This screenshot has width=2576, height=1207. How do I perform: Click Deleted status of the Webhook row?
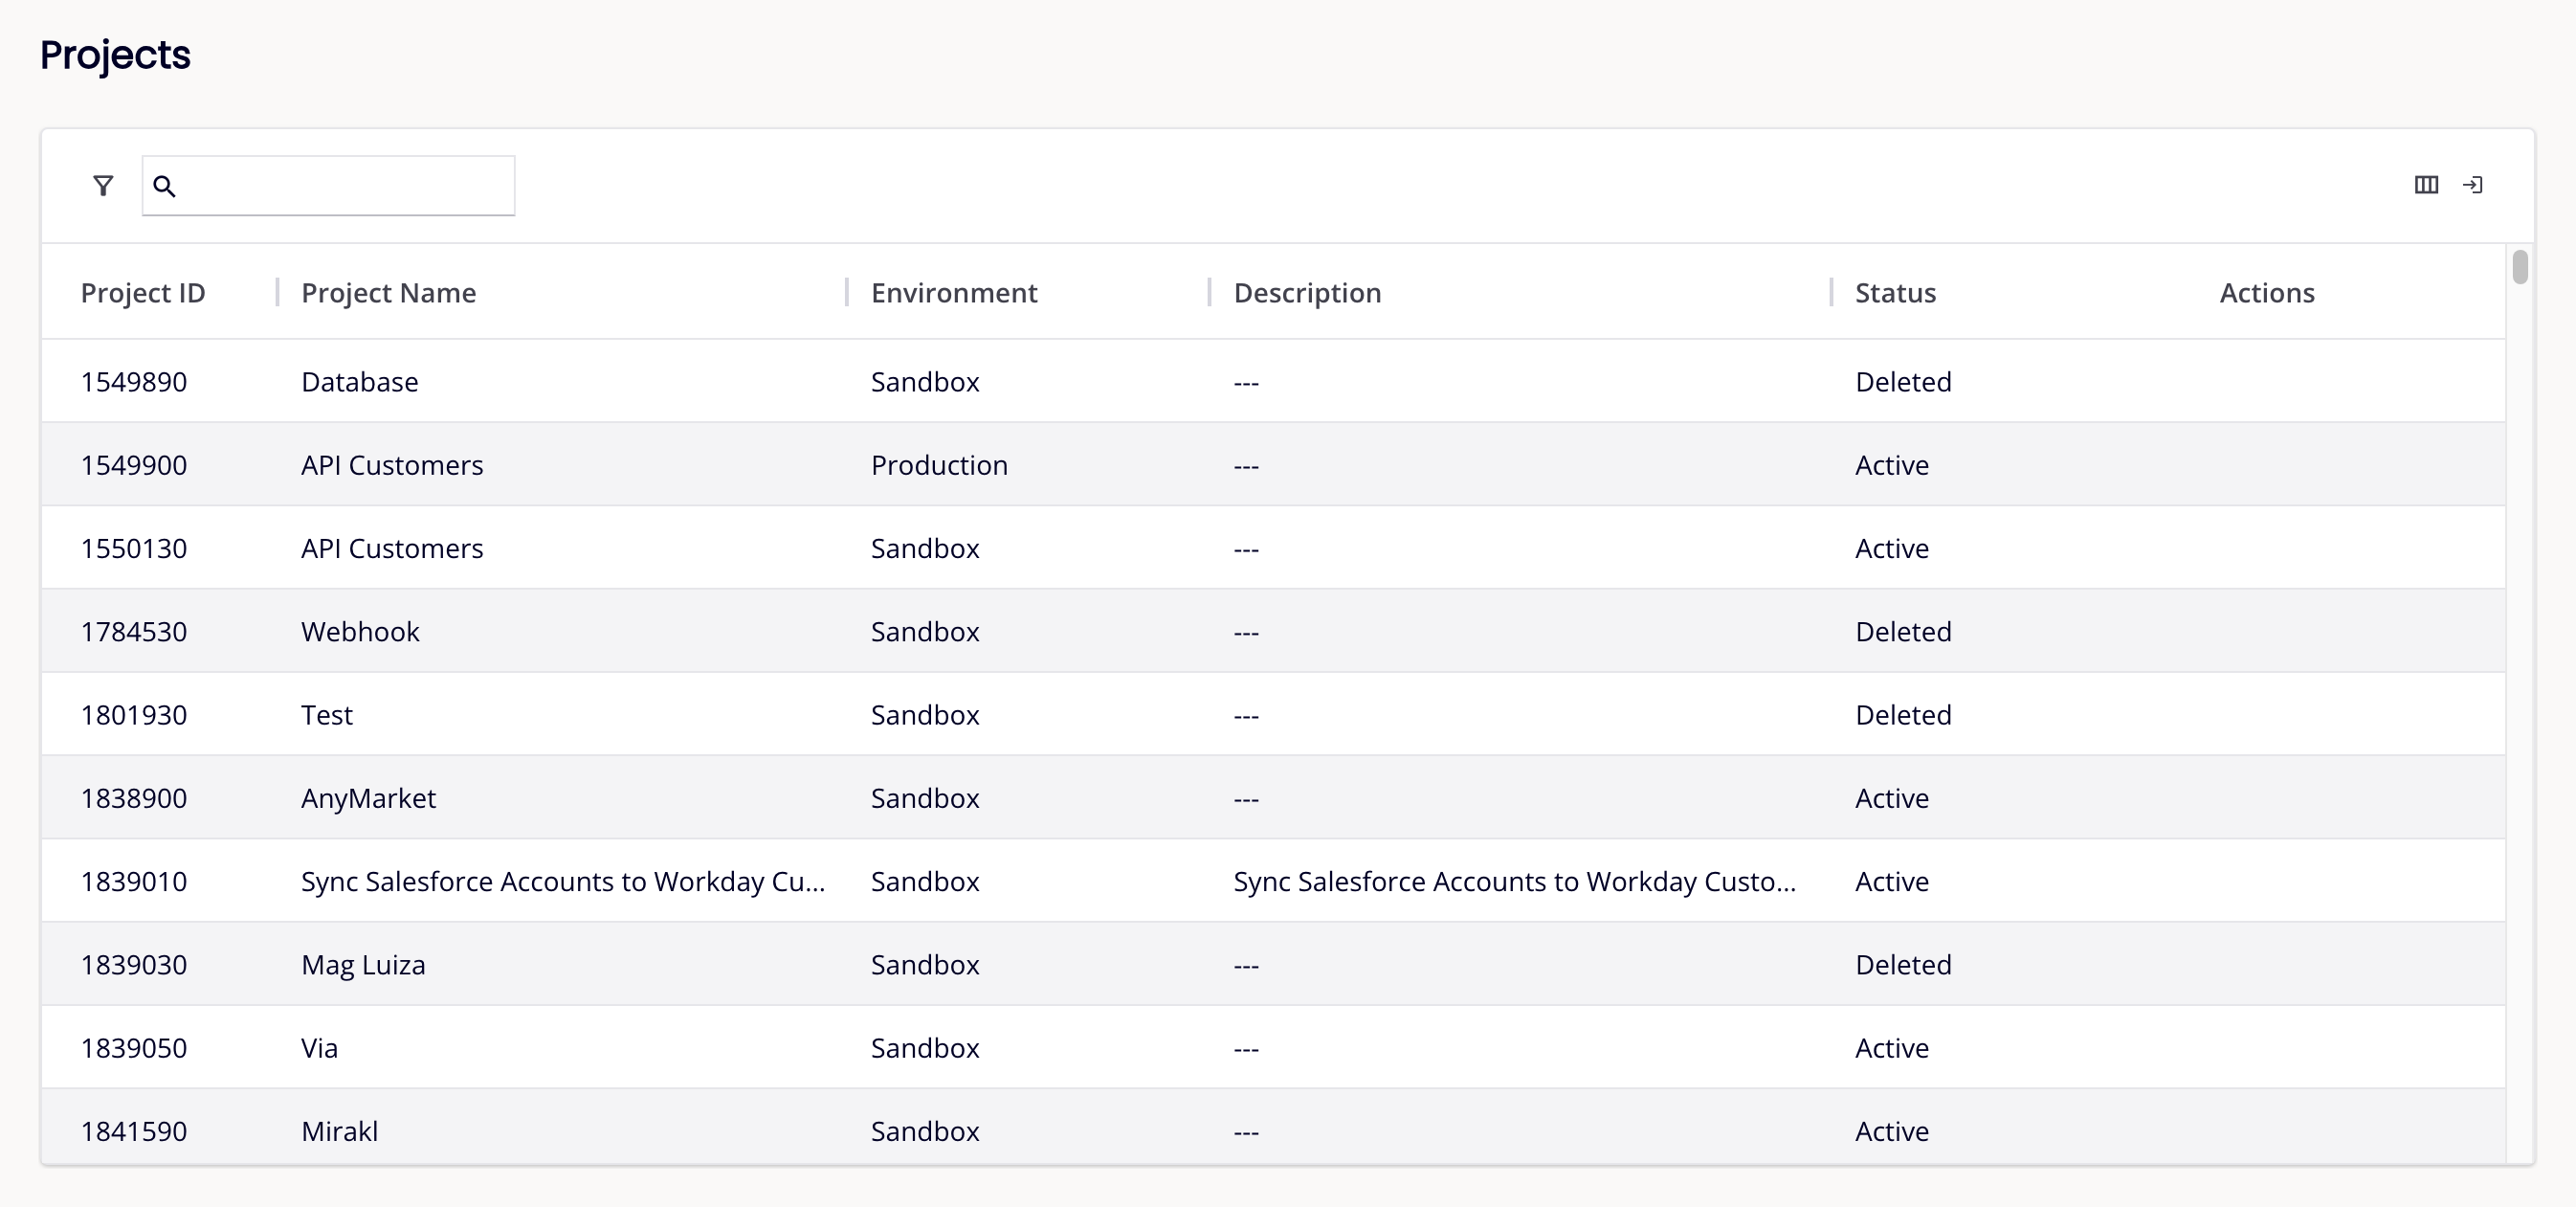[1903, 632]
